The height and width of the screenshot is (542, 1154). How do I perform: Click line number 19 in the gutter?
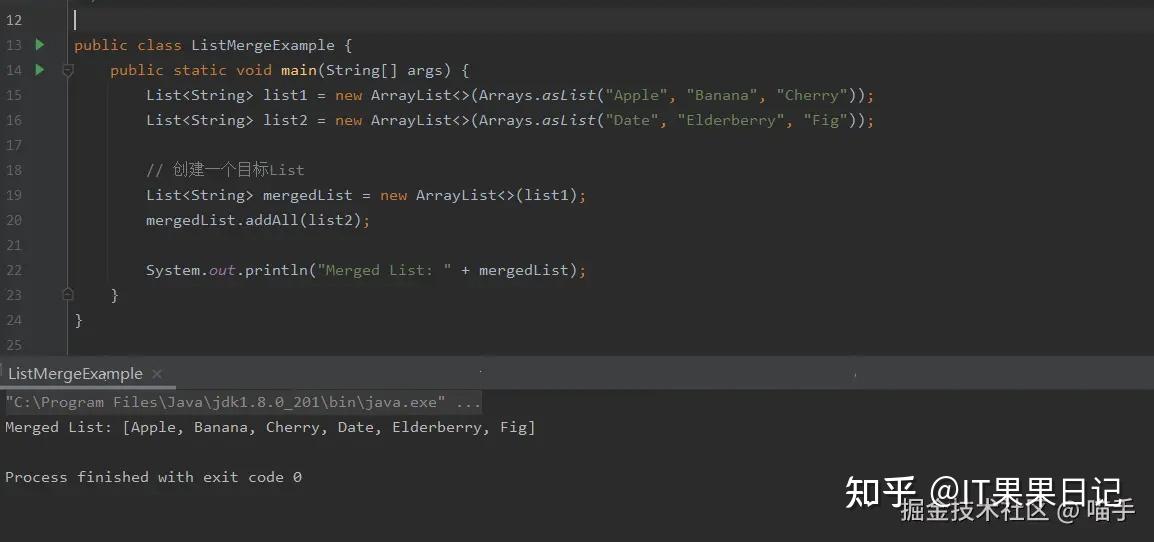(x=13, y=195)
